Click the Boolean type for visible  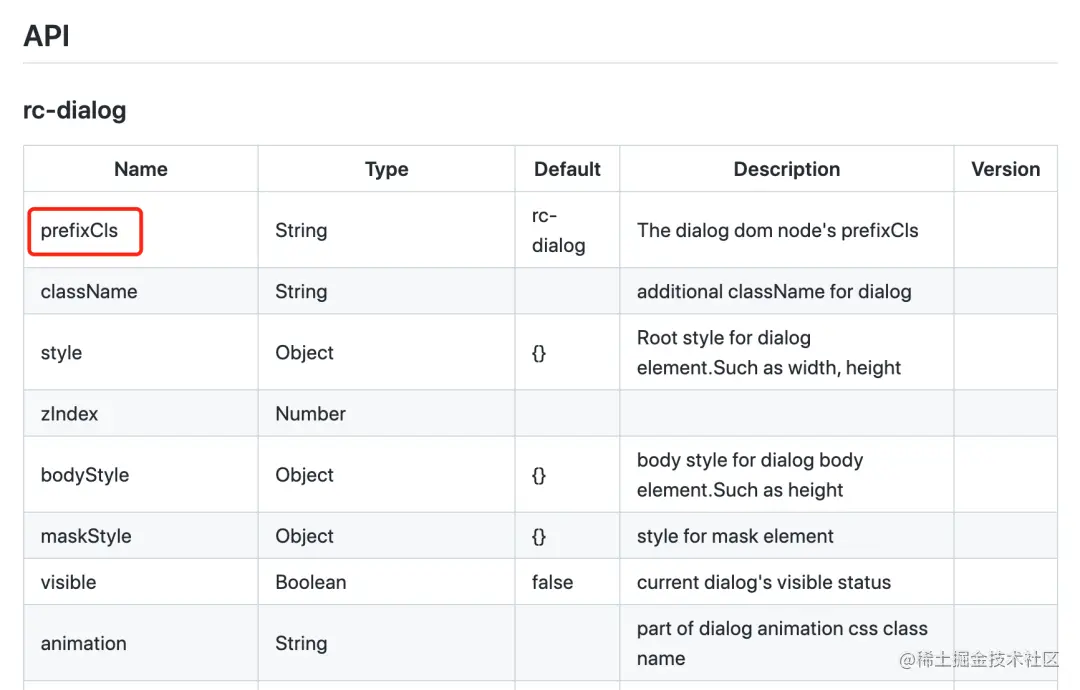(311, 583)
